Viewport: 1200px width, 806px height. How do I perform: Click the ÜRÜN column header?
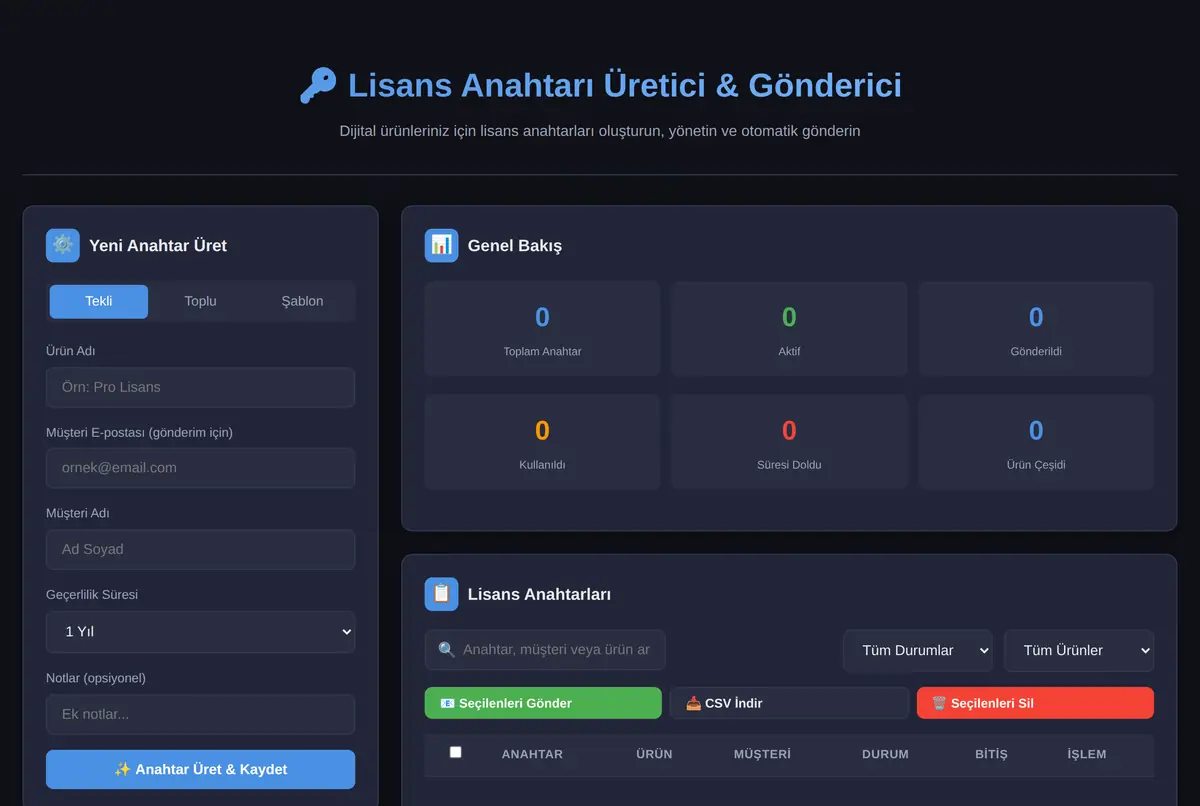click(654, 754)
